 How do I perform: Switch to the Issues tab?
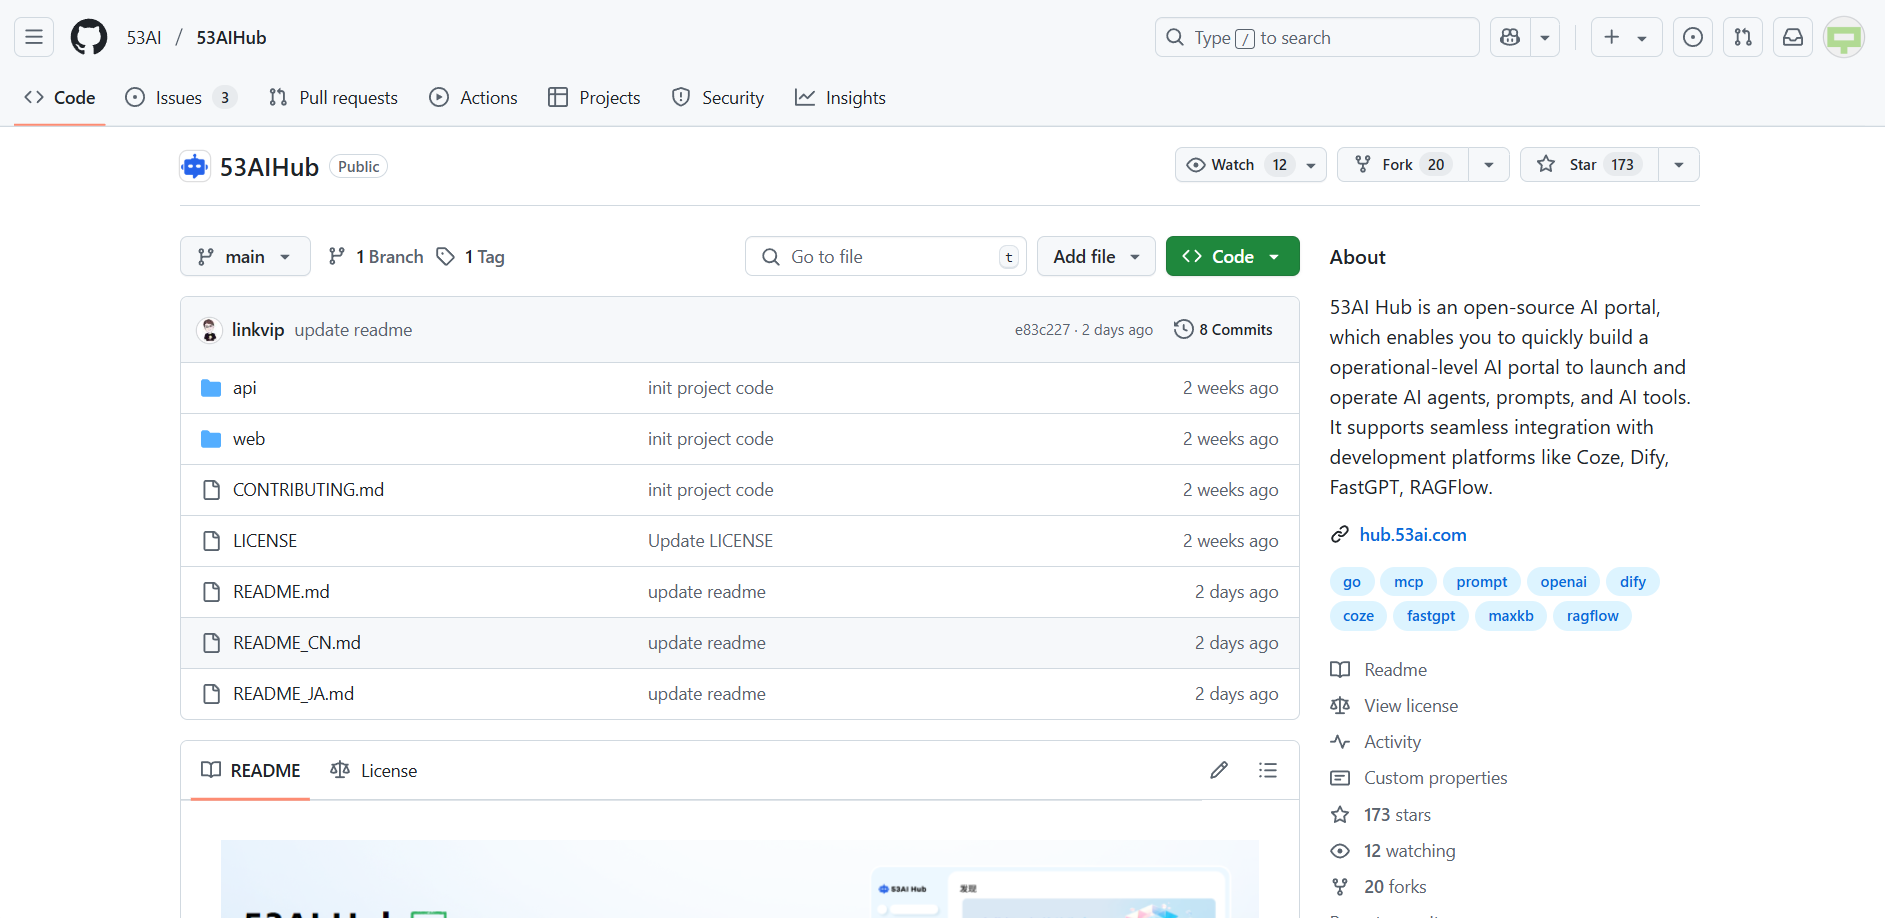pyautogui.click(x=180, y=98)
